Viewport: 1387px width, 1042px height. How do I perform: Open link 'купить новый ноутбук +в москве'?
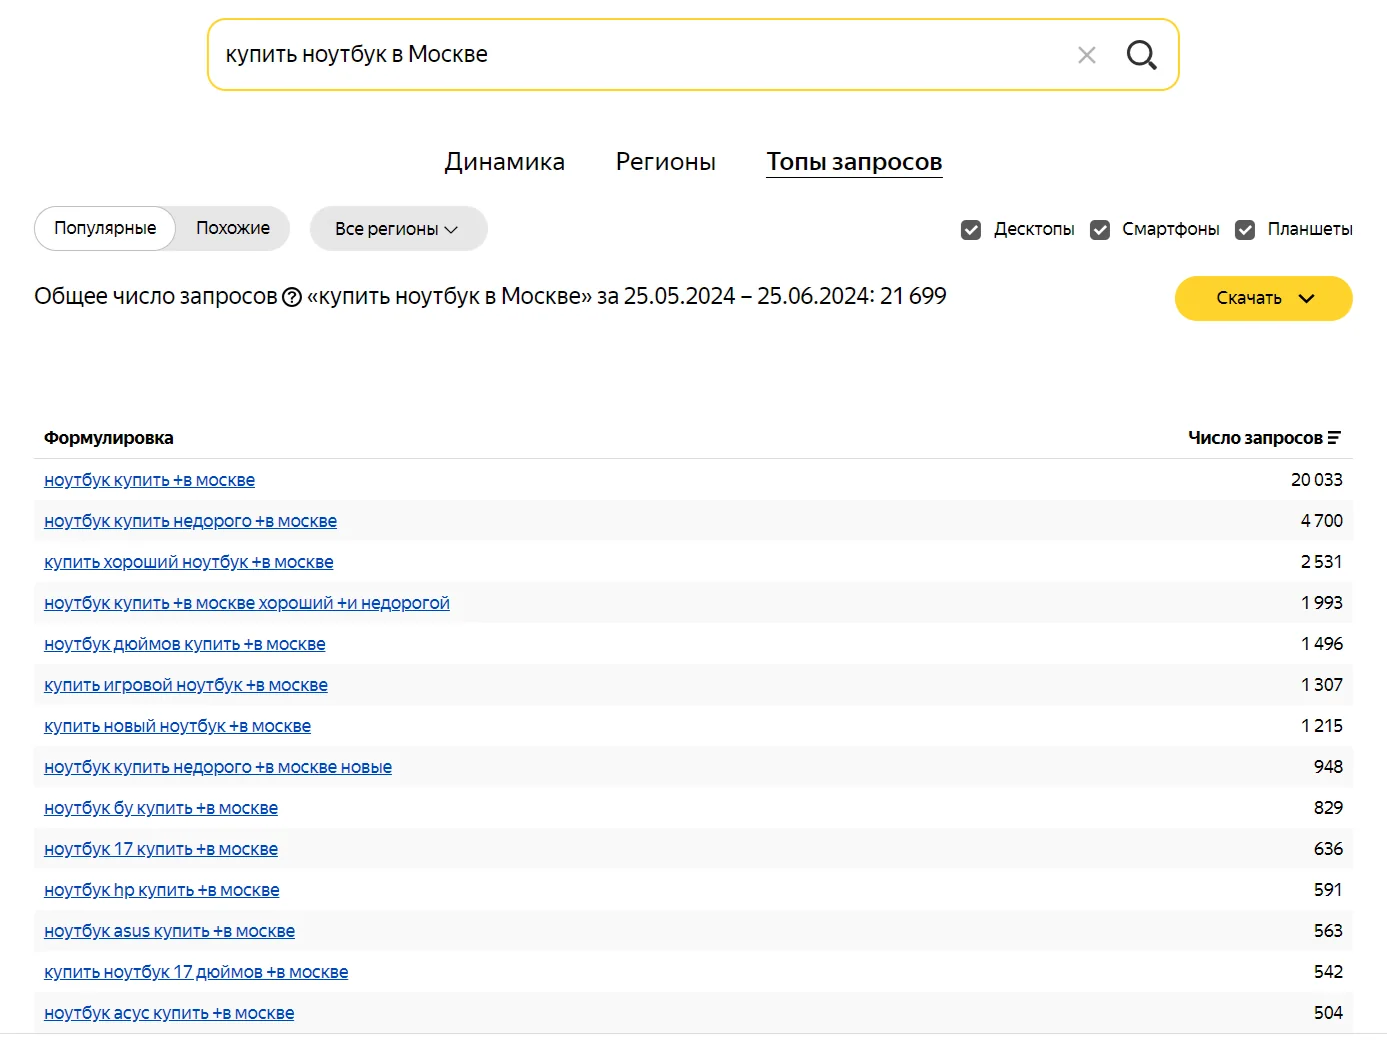tap(177, 726)
